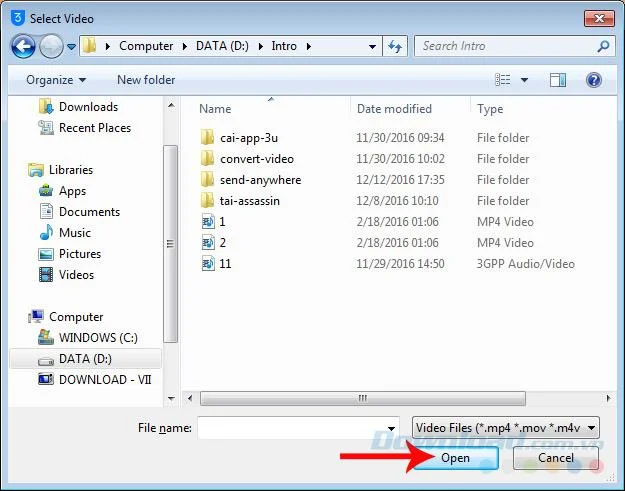The height and width of the screenshot is (491, 625).
Task: Select video file icon named 11
Action: 208,263
